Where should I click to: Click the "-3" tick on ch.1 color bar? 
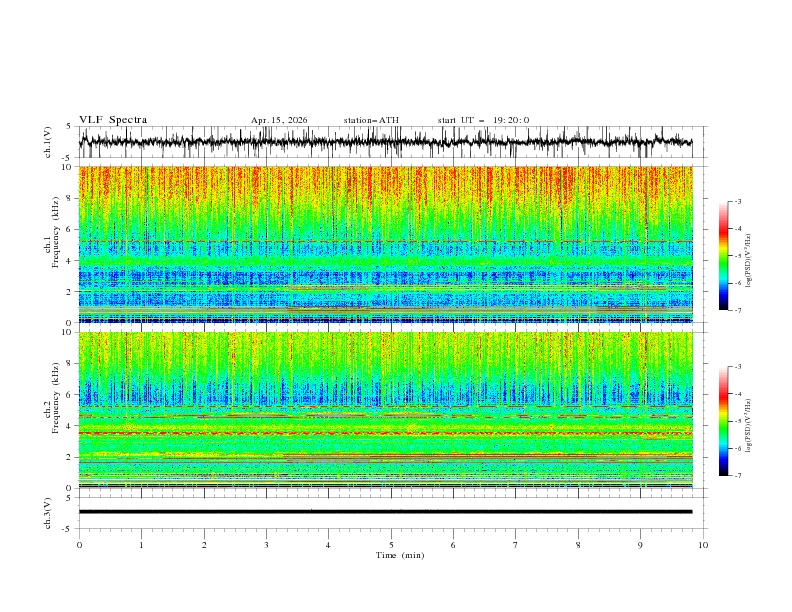click(x=738, y=201)
